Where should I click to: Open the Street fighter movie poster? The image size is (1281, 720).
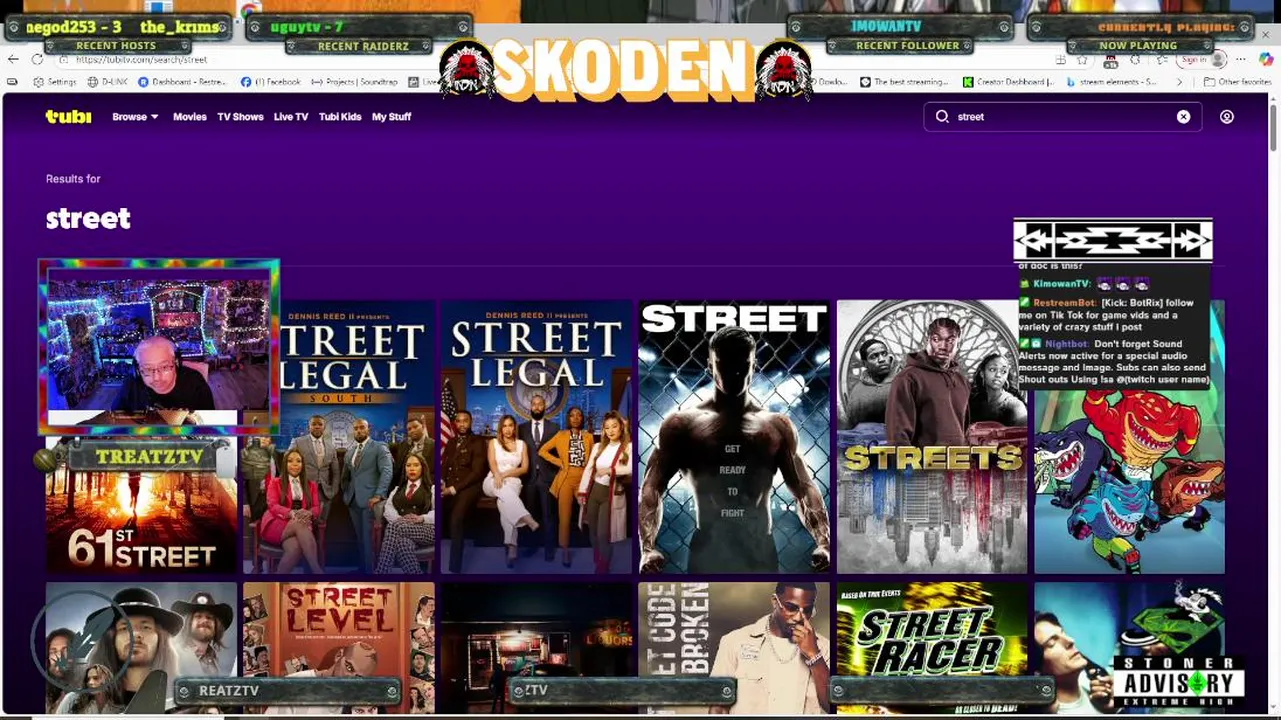pyautogui.click(x=734, y=437)
